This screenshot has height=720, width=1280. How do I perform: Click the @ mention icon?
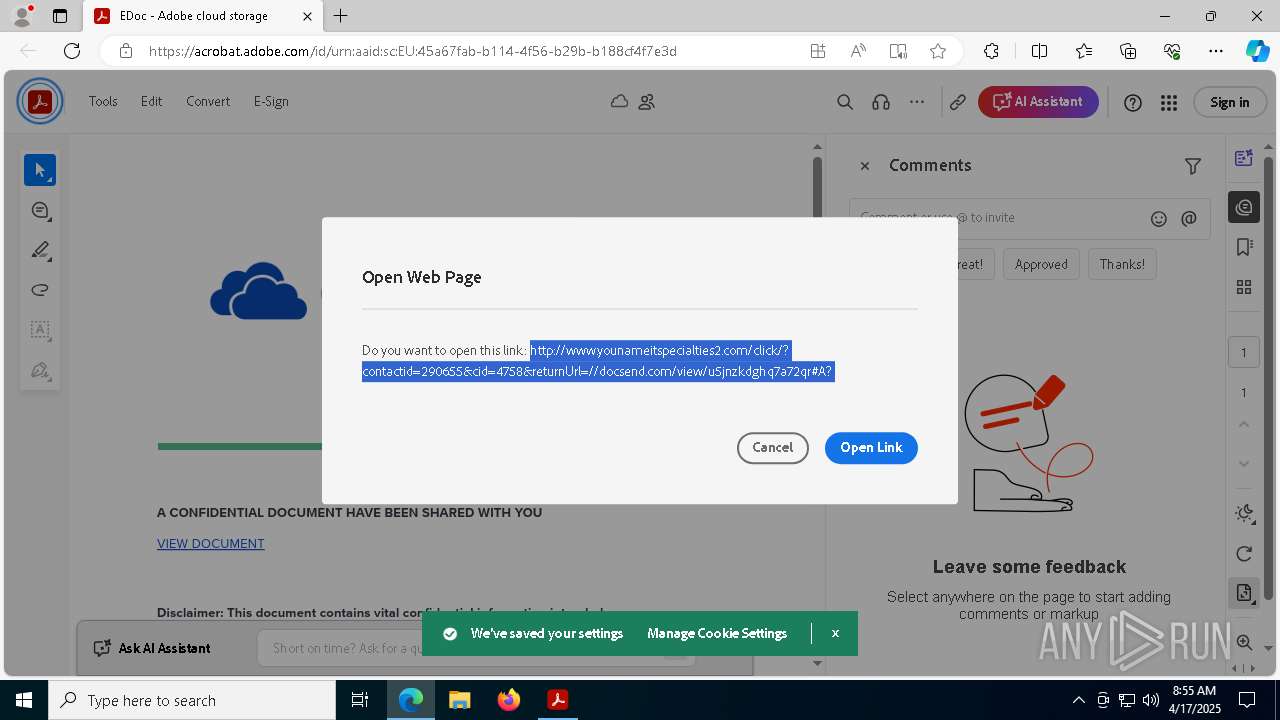pyautogui.click(x=1189, y=218)
